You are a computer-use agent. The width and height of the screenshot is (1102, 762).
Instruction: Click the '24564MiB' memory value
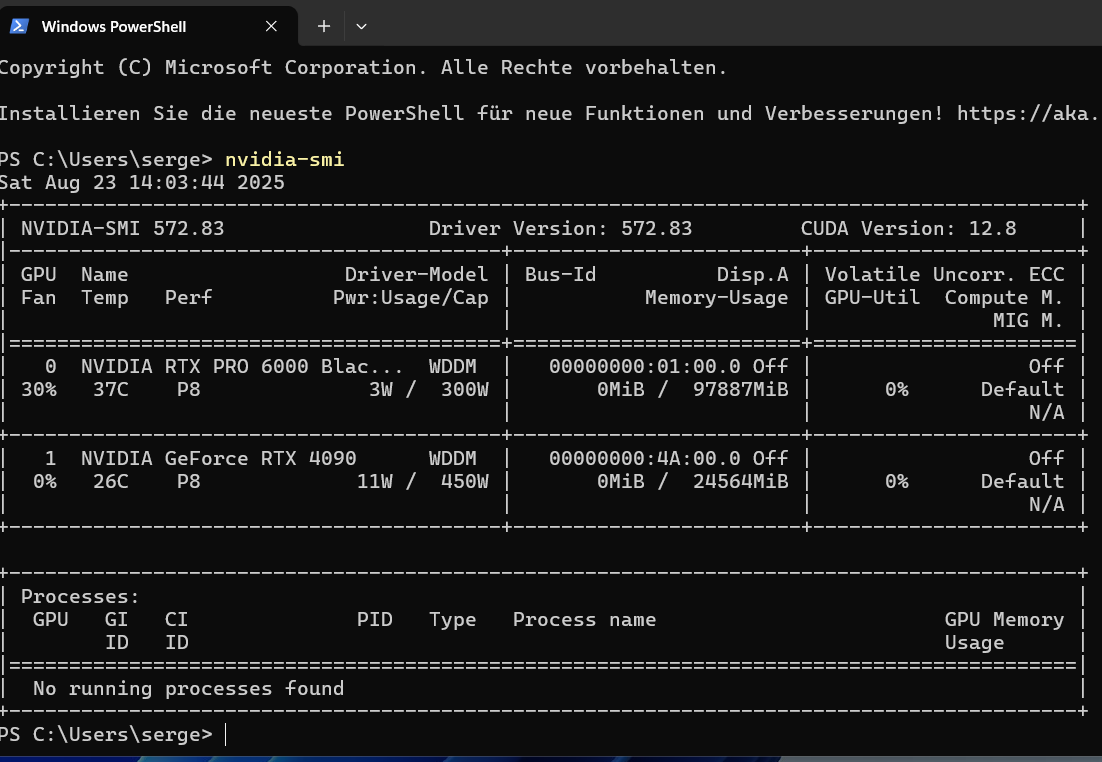pyautogui.click(x=741, y=482)
